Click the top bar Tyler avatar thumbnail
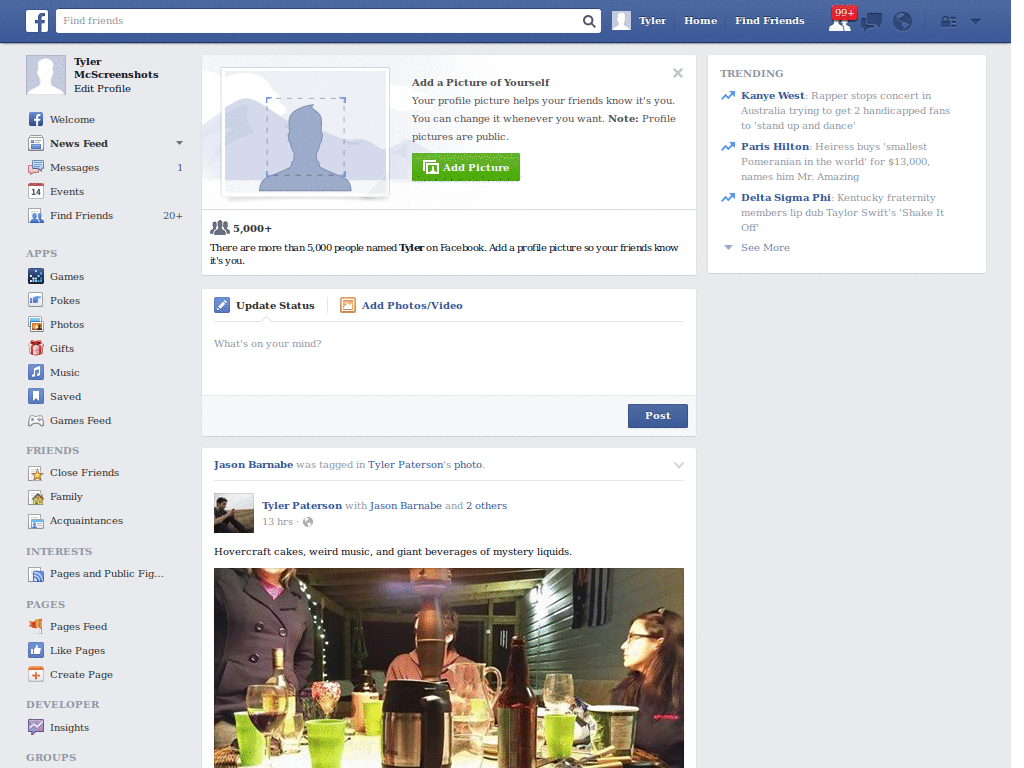 click(621, 21)
